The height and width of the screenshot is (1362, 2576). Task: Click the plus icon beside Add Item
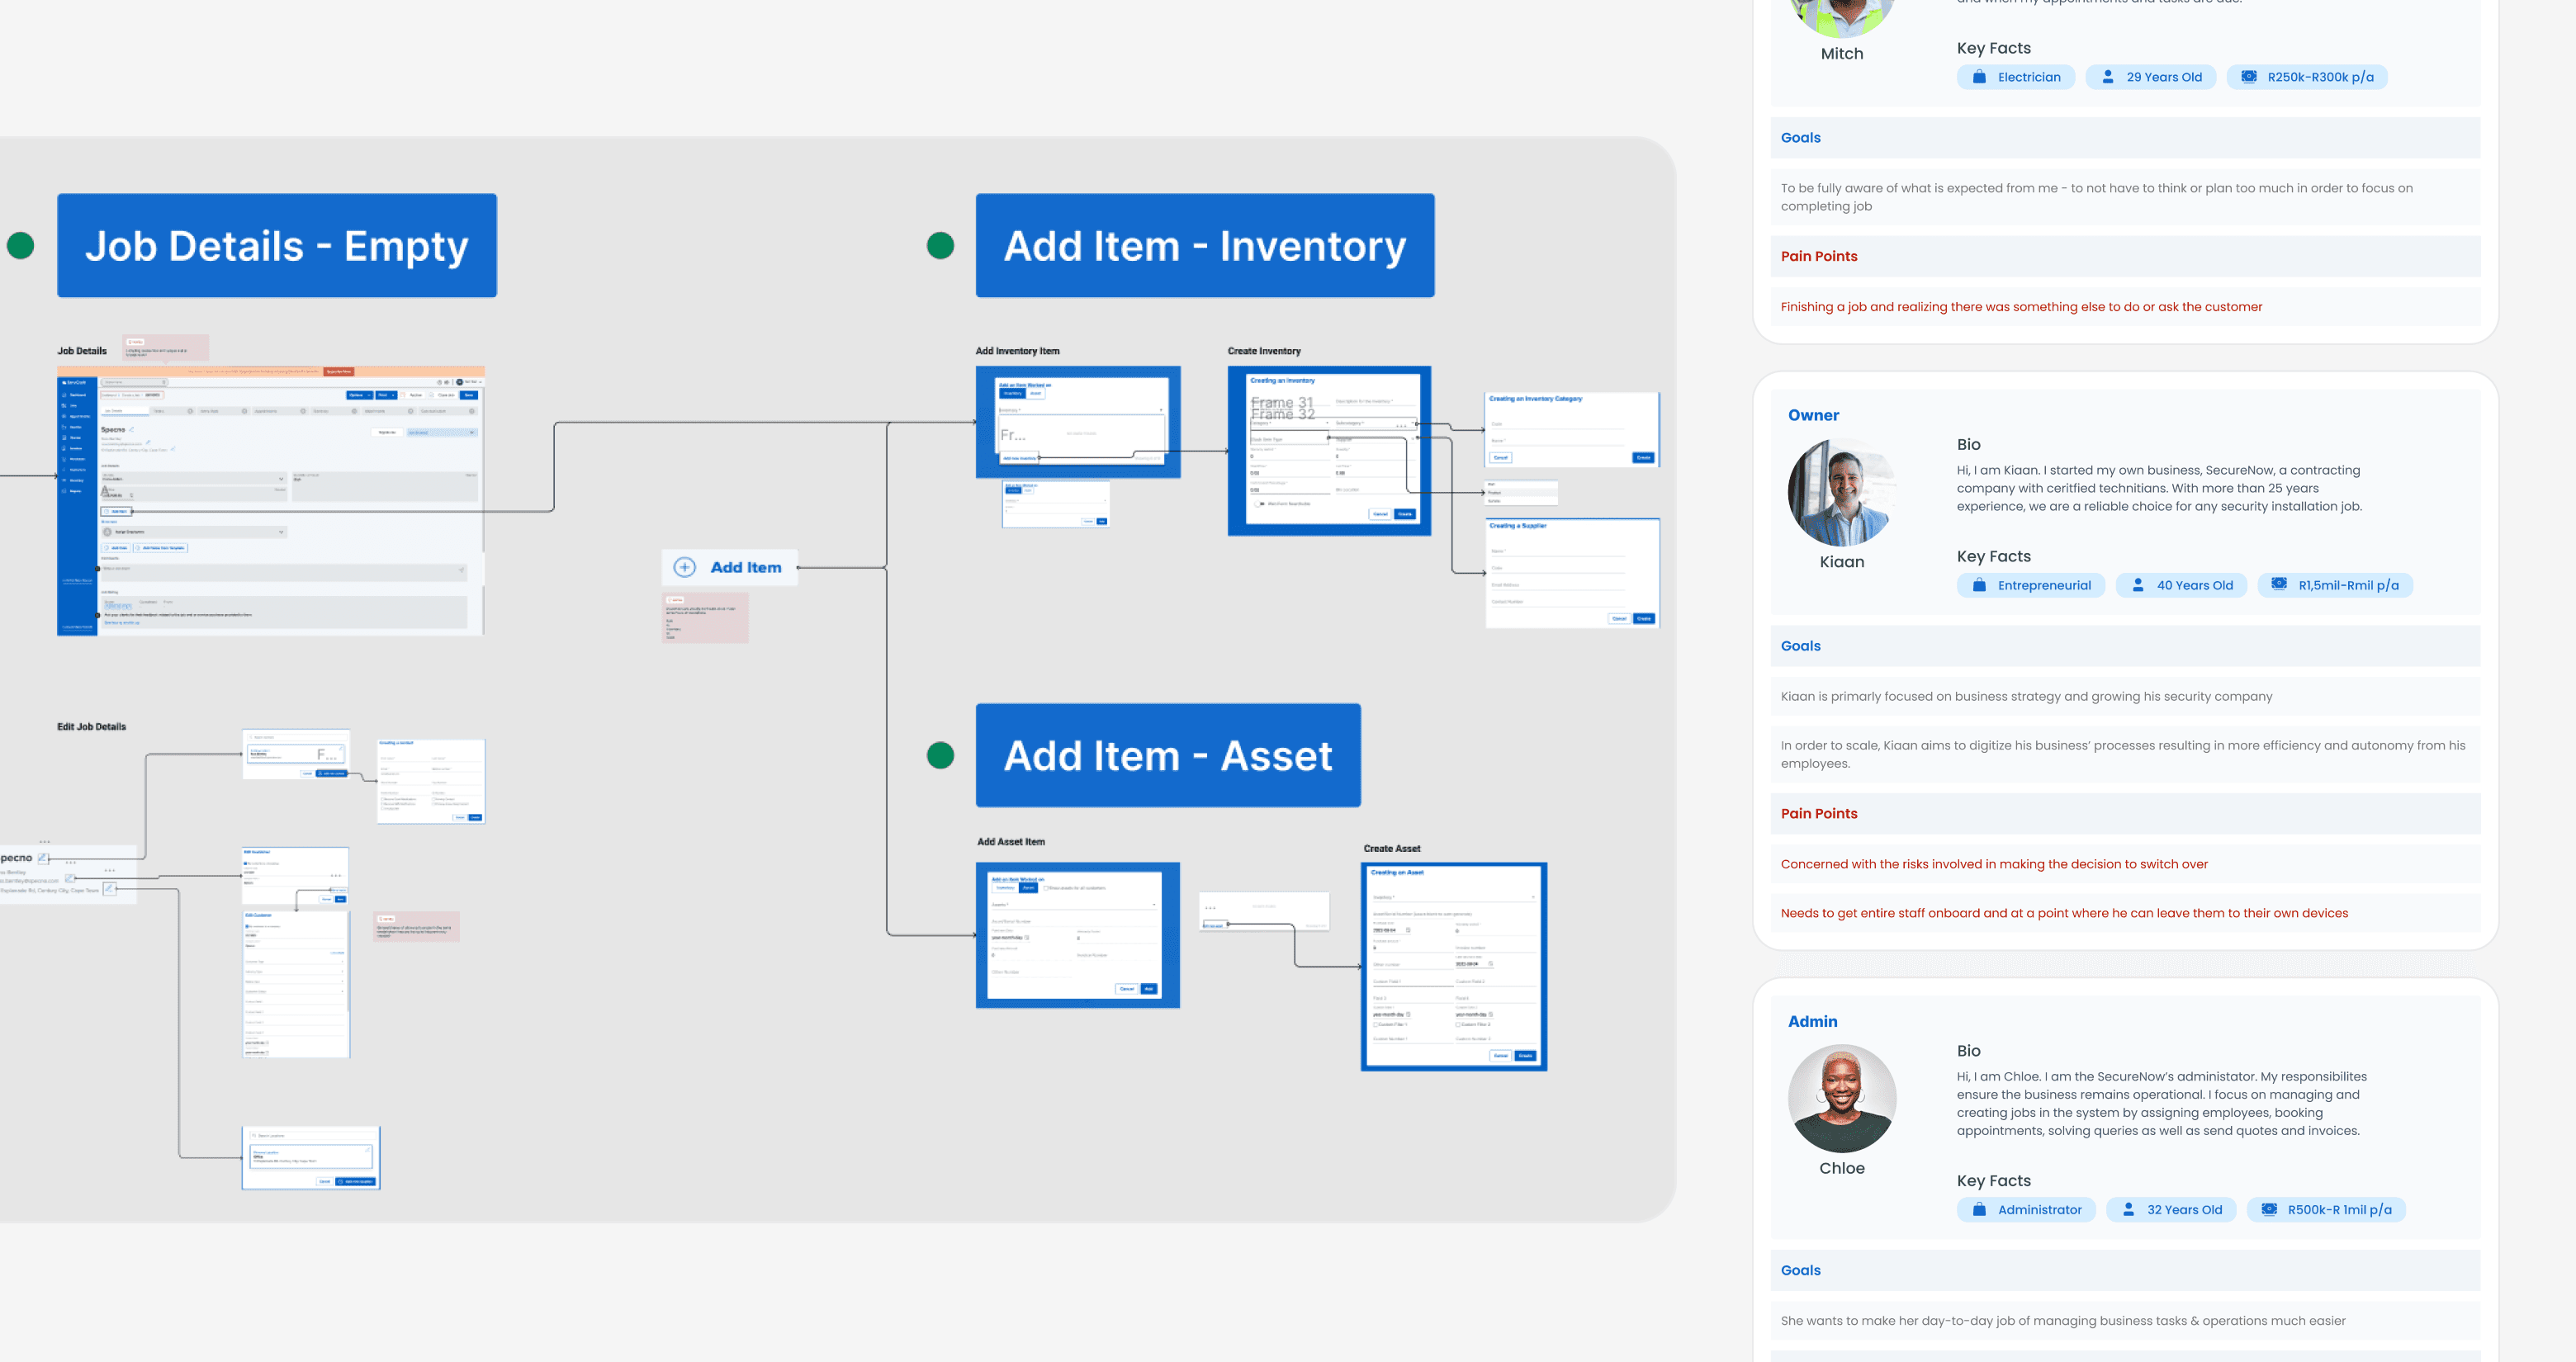point(684,567)
